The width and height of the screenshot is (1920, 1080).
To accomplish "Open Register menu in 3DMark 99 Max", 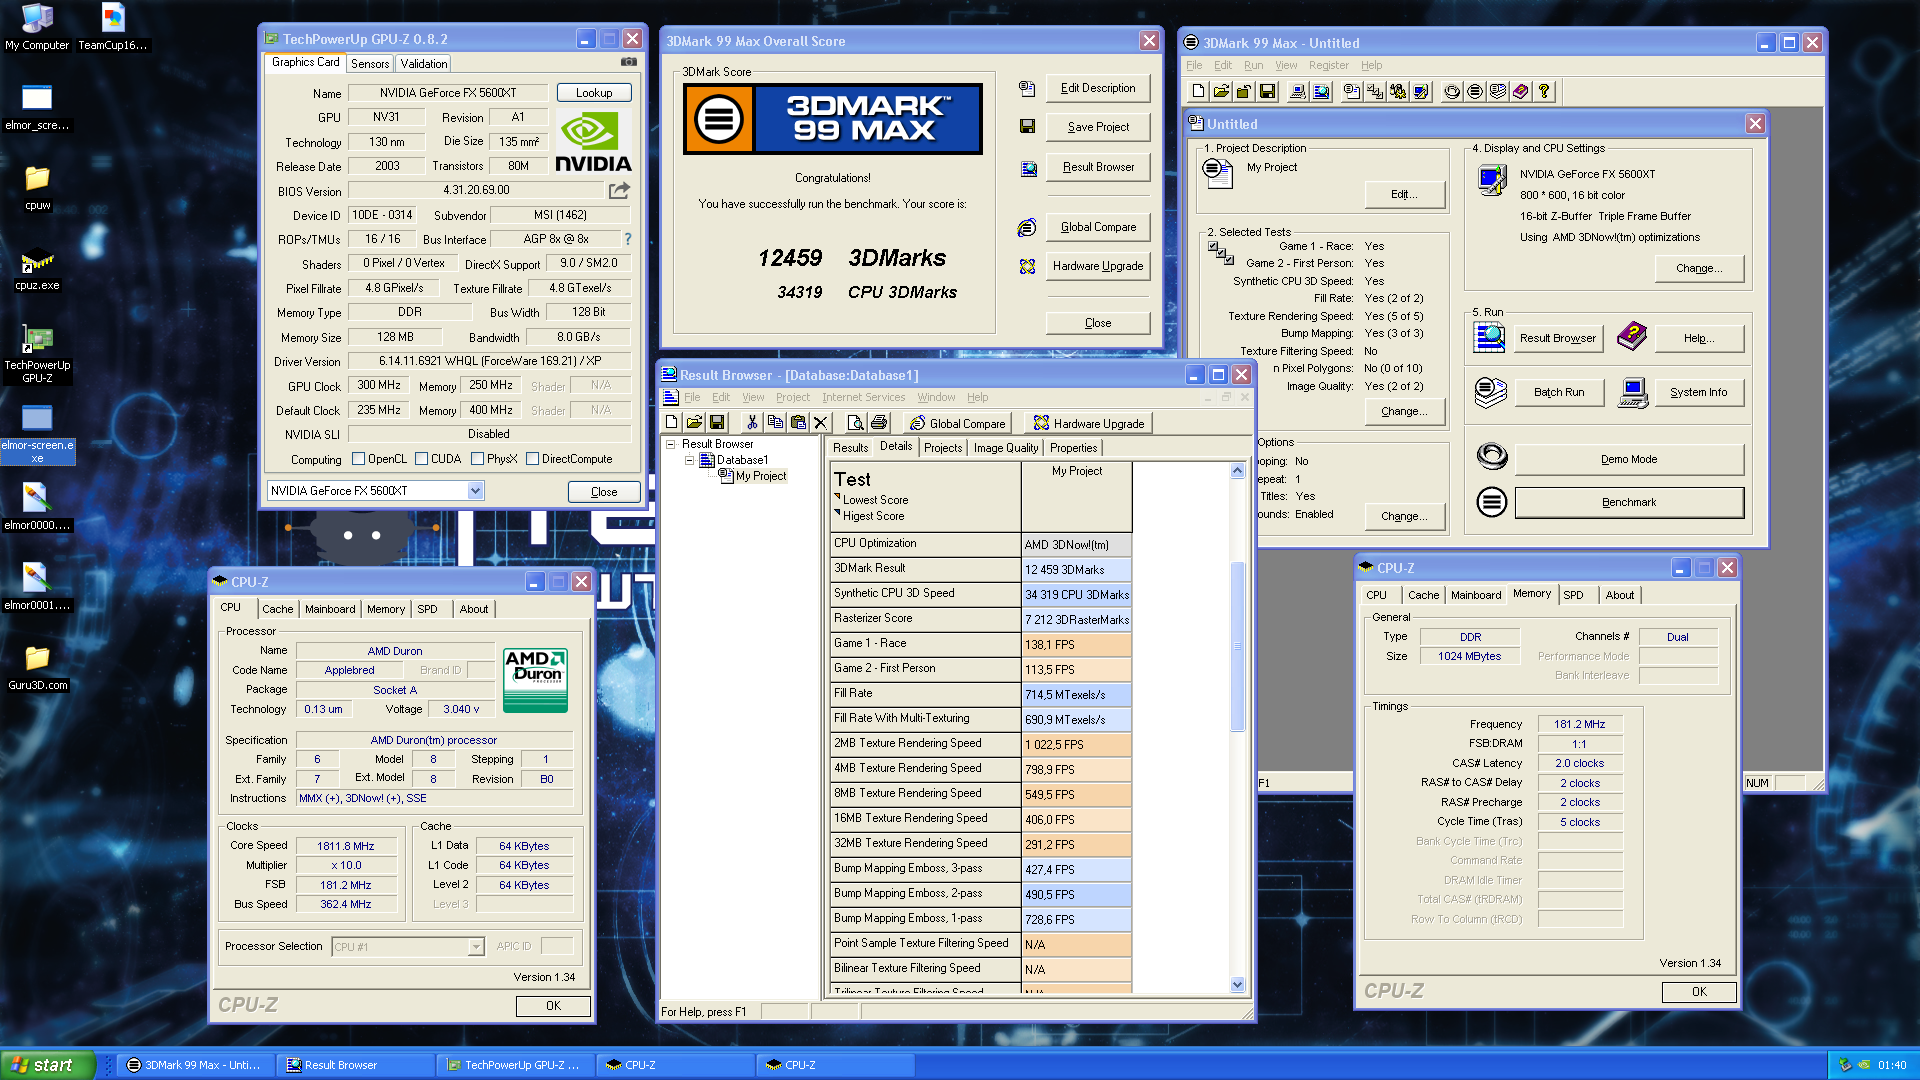I will 1329,65.
